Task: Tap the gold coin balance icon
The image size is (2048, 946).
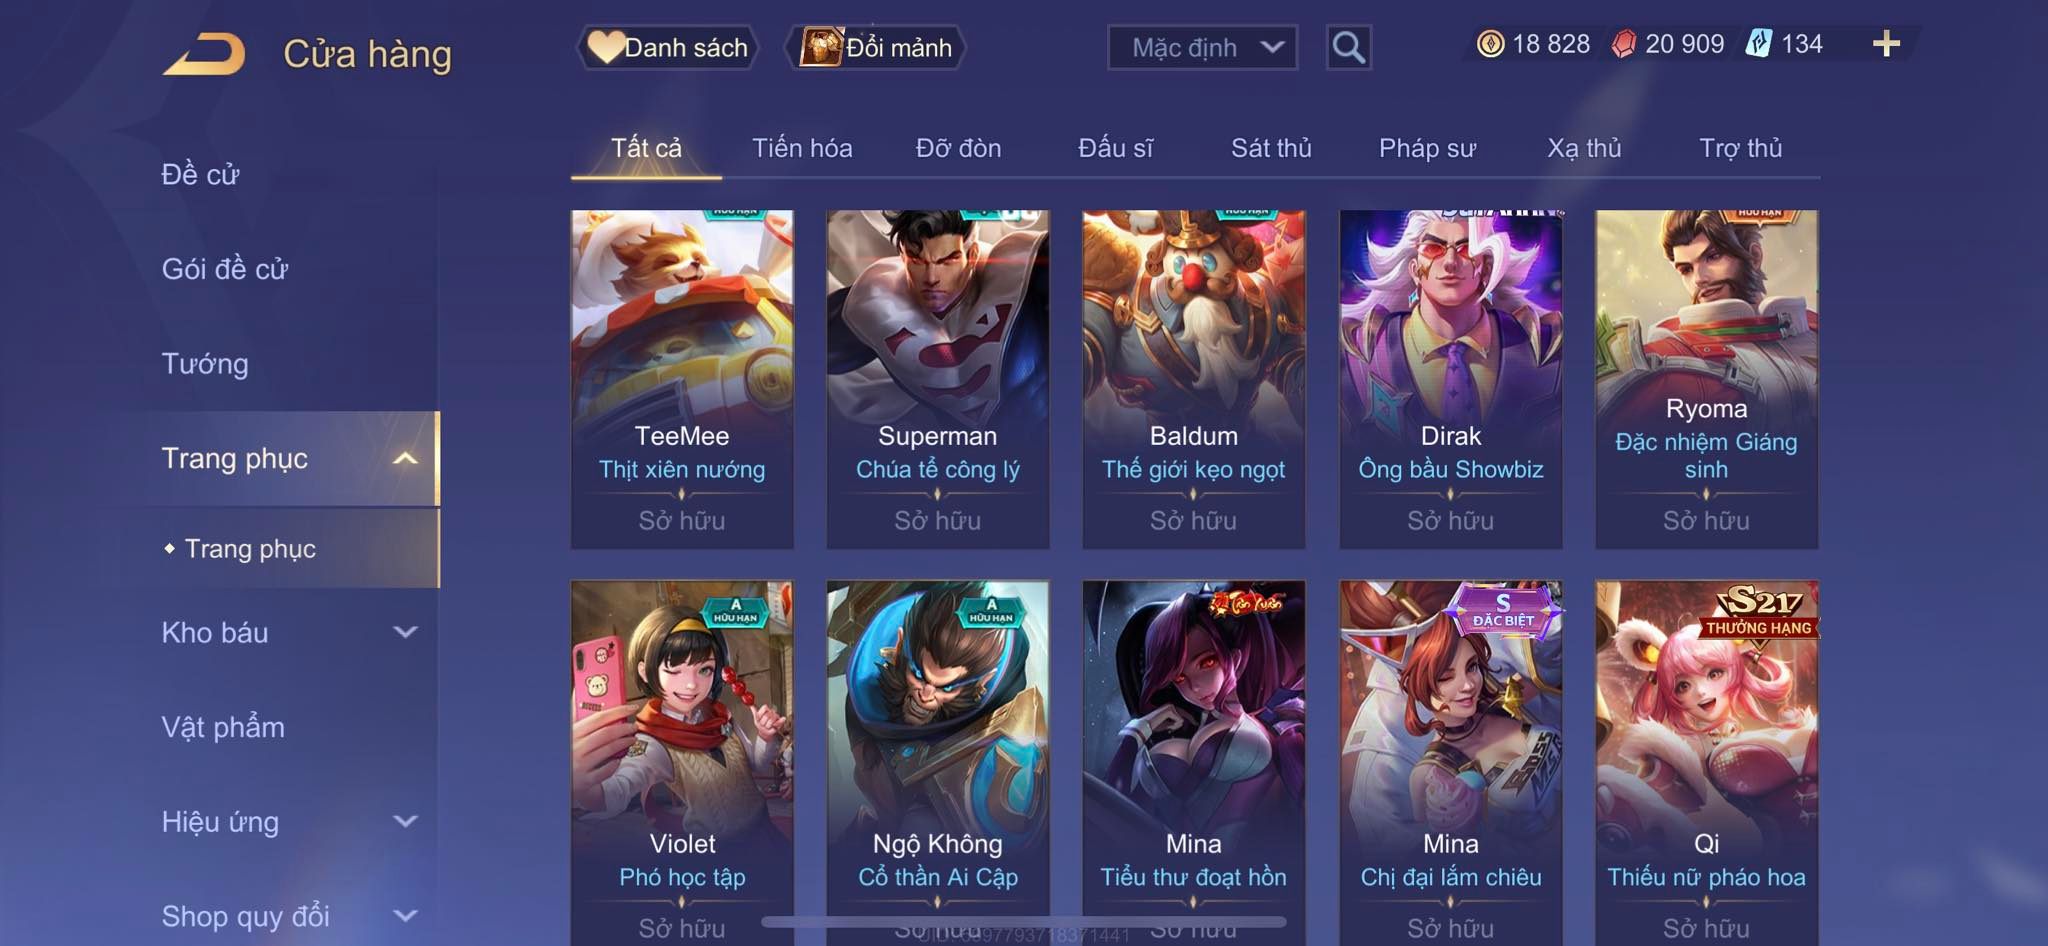Action: point(1490,44)
